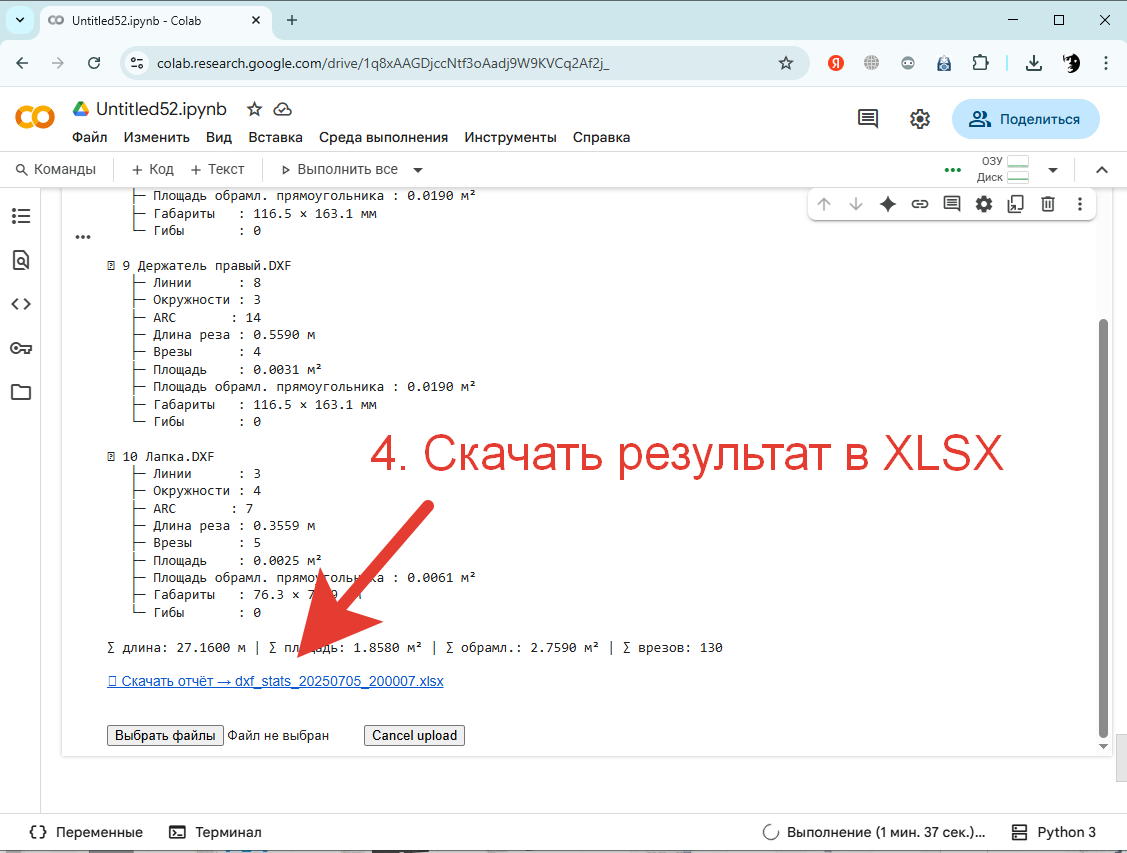Copy link to the current cell
1127x853 pixels.
(x=919, y=203)
